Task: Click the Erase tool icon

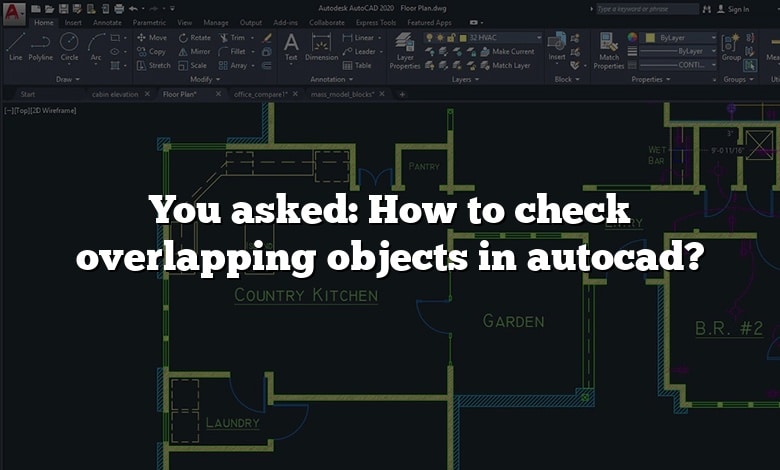Action: click(x=267, y=38)
